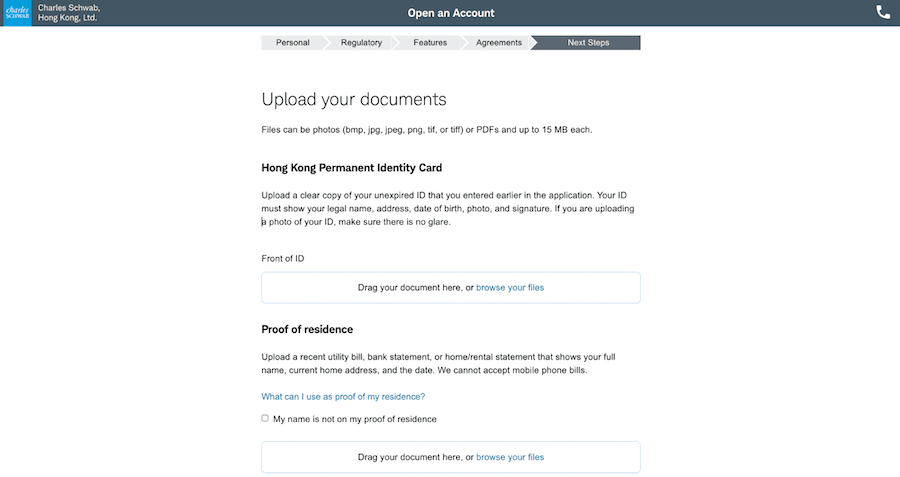Click the 'Open an Account' page title
The image size is (900, 477).
click(451, 13)
